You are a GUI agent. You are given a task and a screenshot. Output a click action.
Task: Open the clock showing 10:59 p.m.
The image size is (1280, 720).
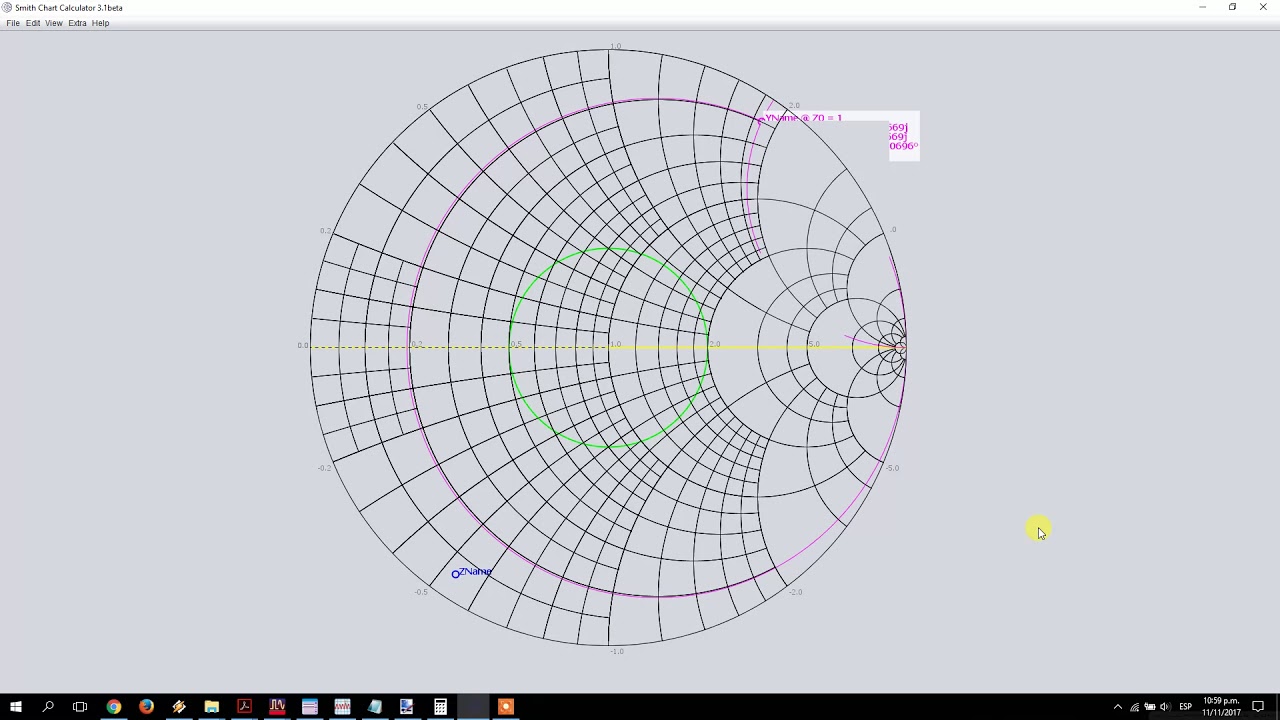(1221, 707)
